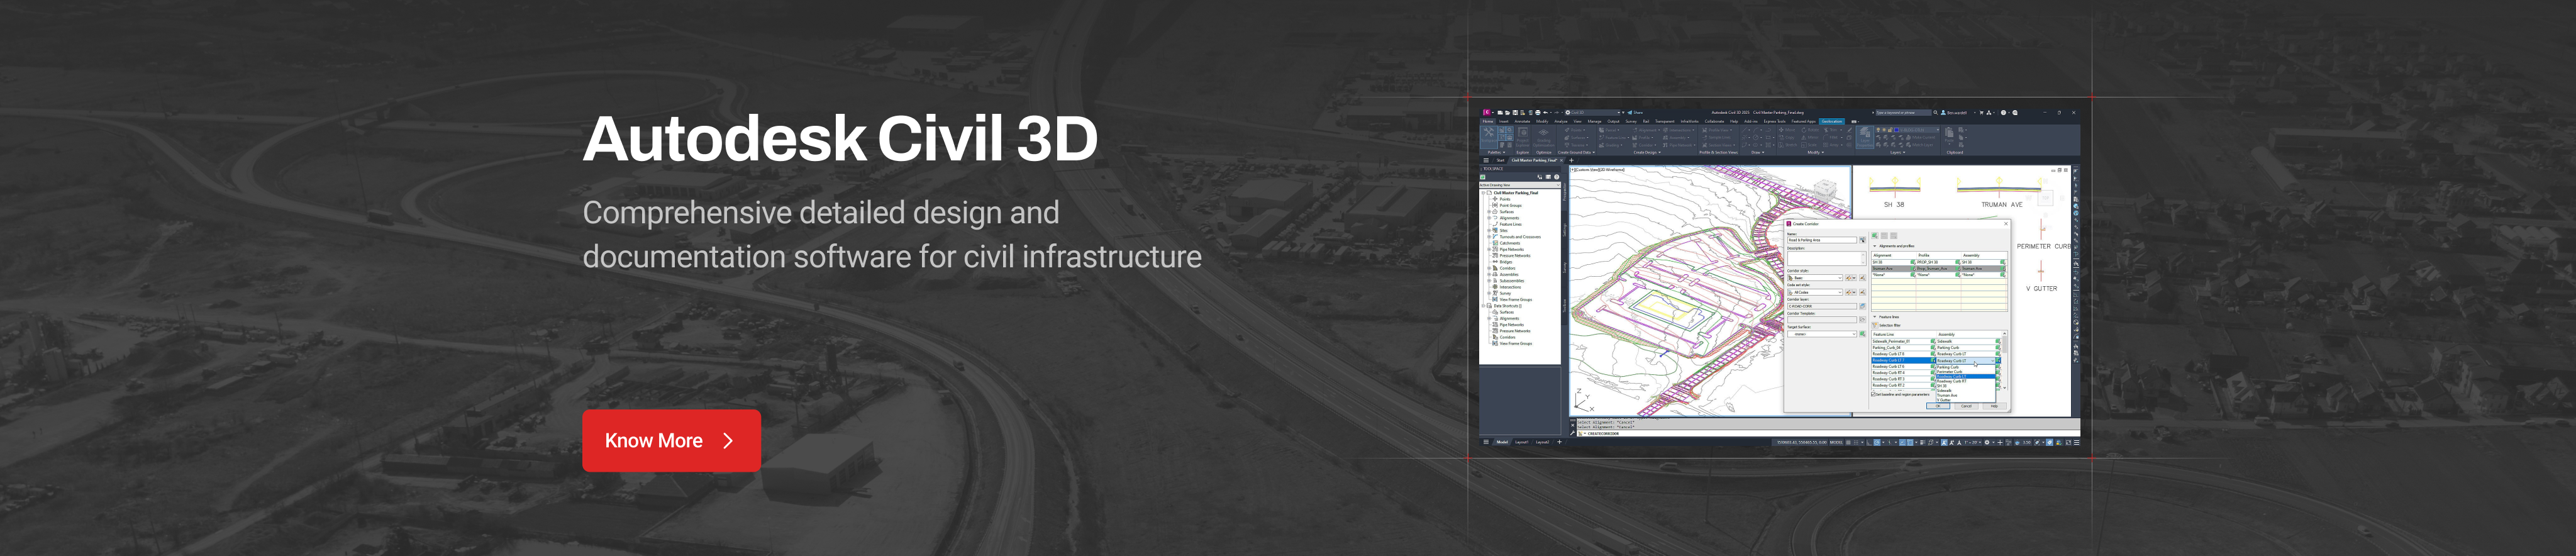Click the Civil 3D application menu logo
The width and height of the screenshot is (2576, 556).
point(1488,112)
